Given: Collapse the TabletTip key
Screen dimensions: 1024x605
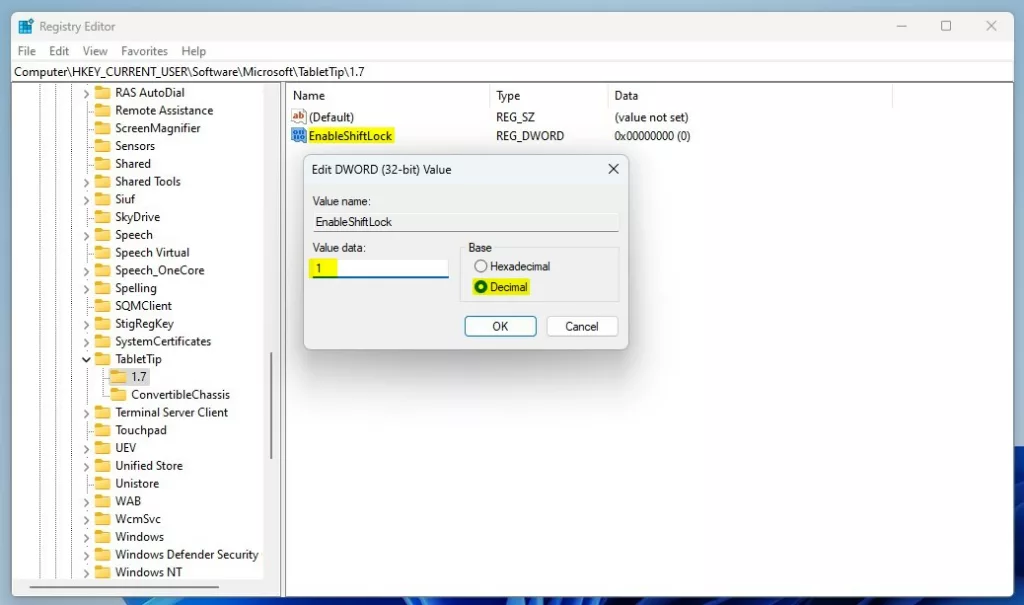Looking at the screenshot, I should coord(86,359).
